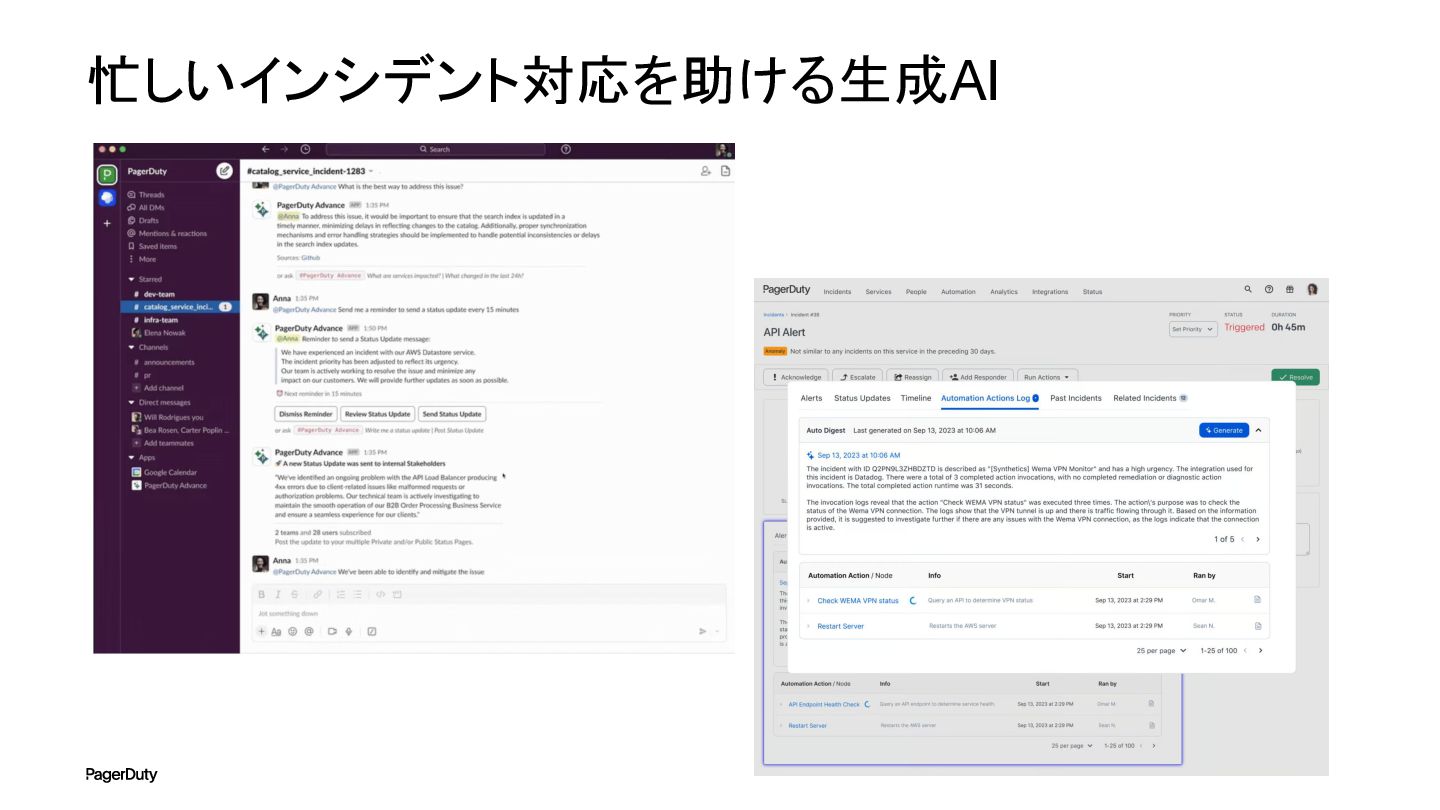Open the Run Actions dropdown

pyautogui.click(x=1047, y=377)
